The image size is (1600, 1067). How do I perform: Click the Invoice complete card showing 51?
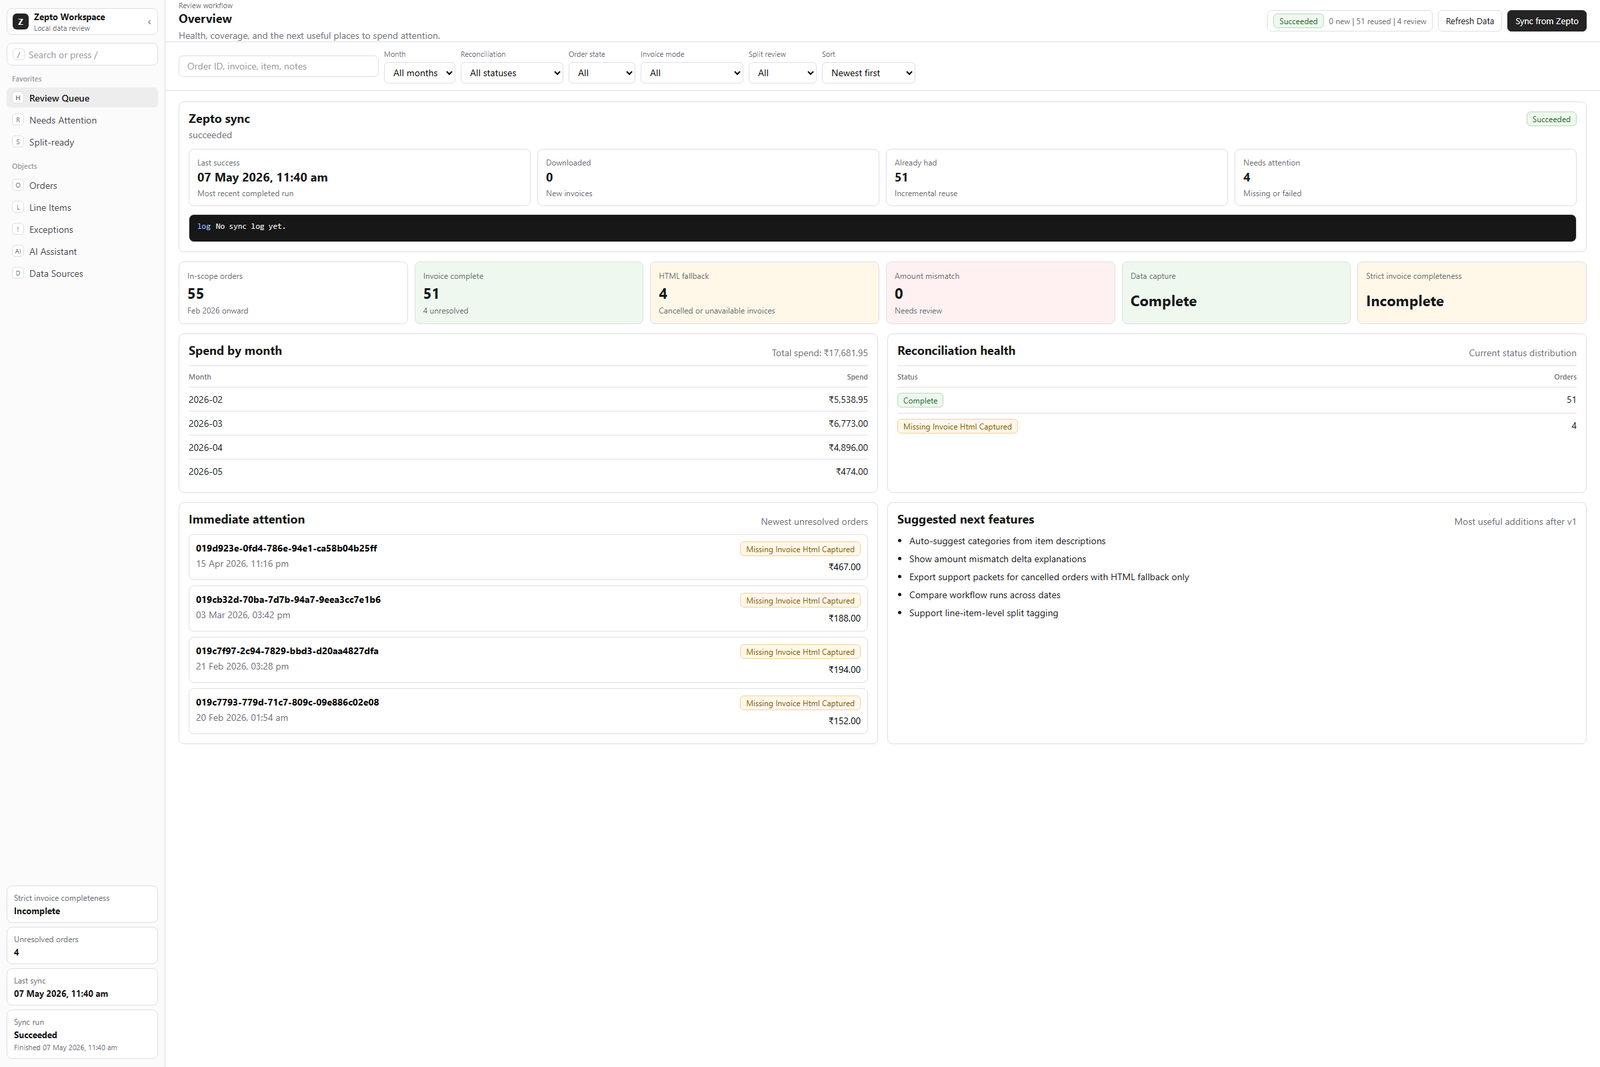coord(529,293)
